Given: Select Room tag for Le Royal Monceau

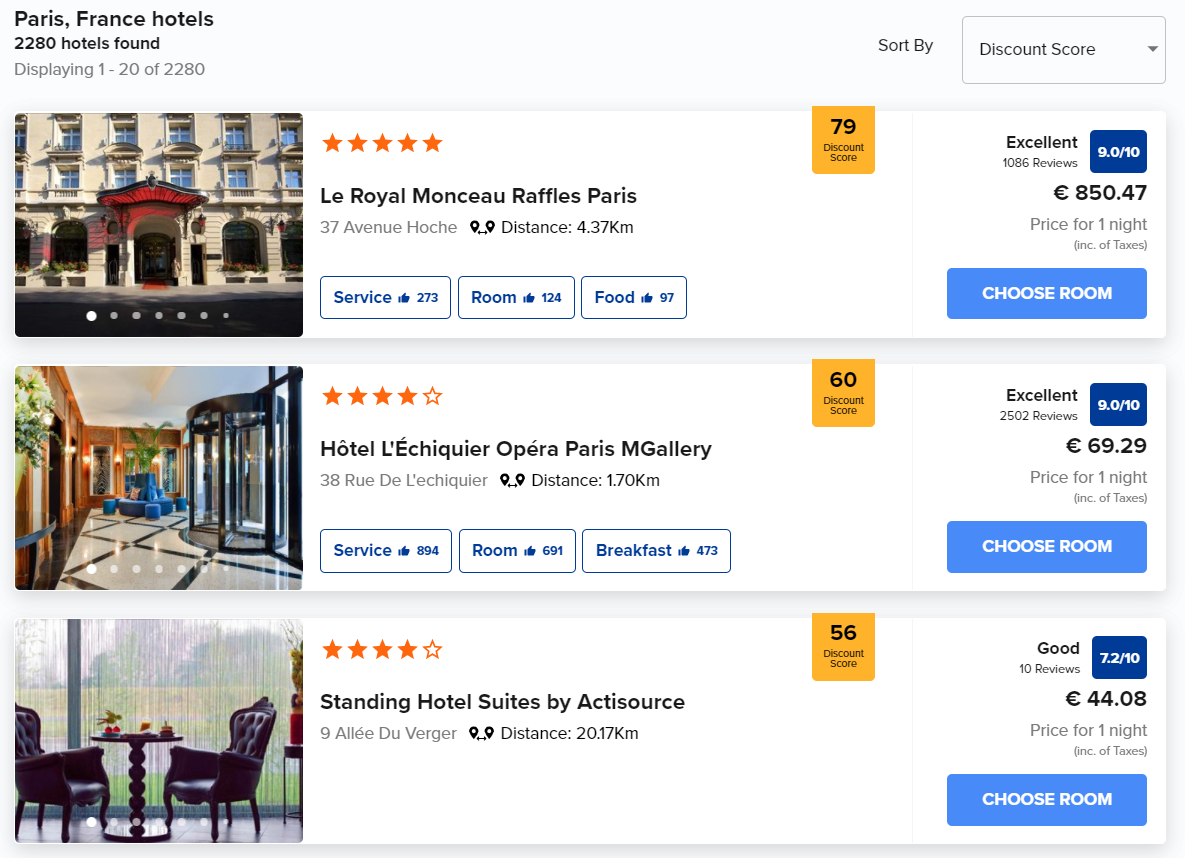Looking at the screenshot, I should pyautogui.click(x=516, y=298).
